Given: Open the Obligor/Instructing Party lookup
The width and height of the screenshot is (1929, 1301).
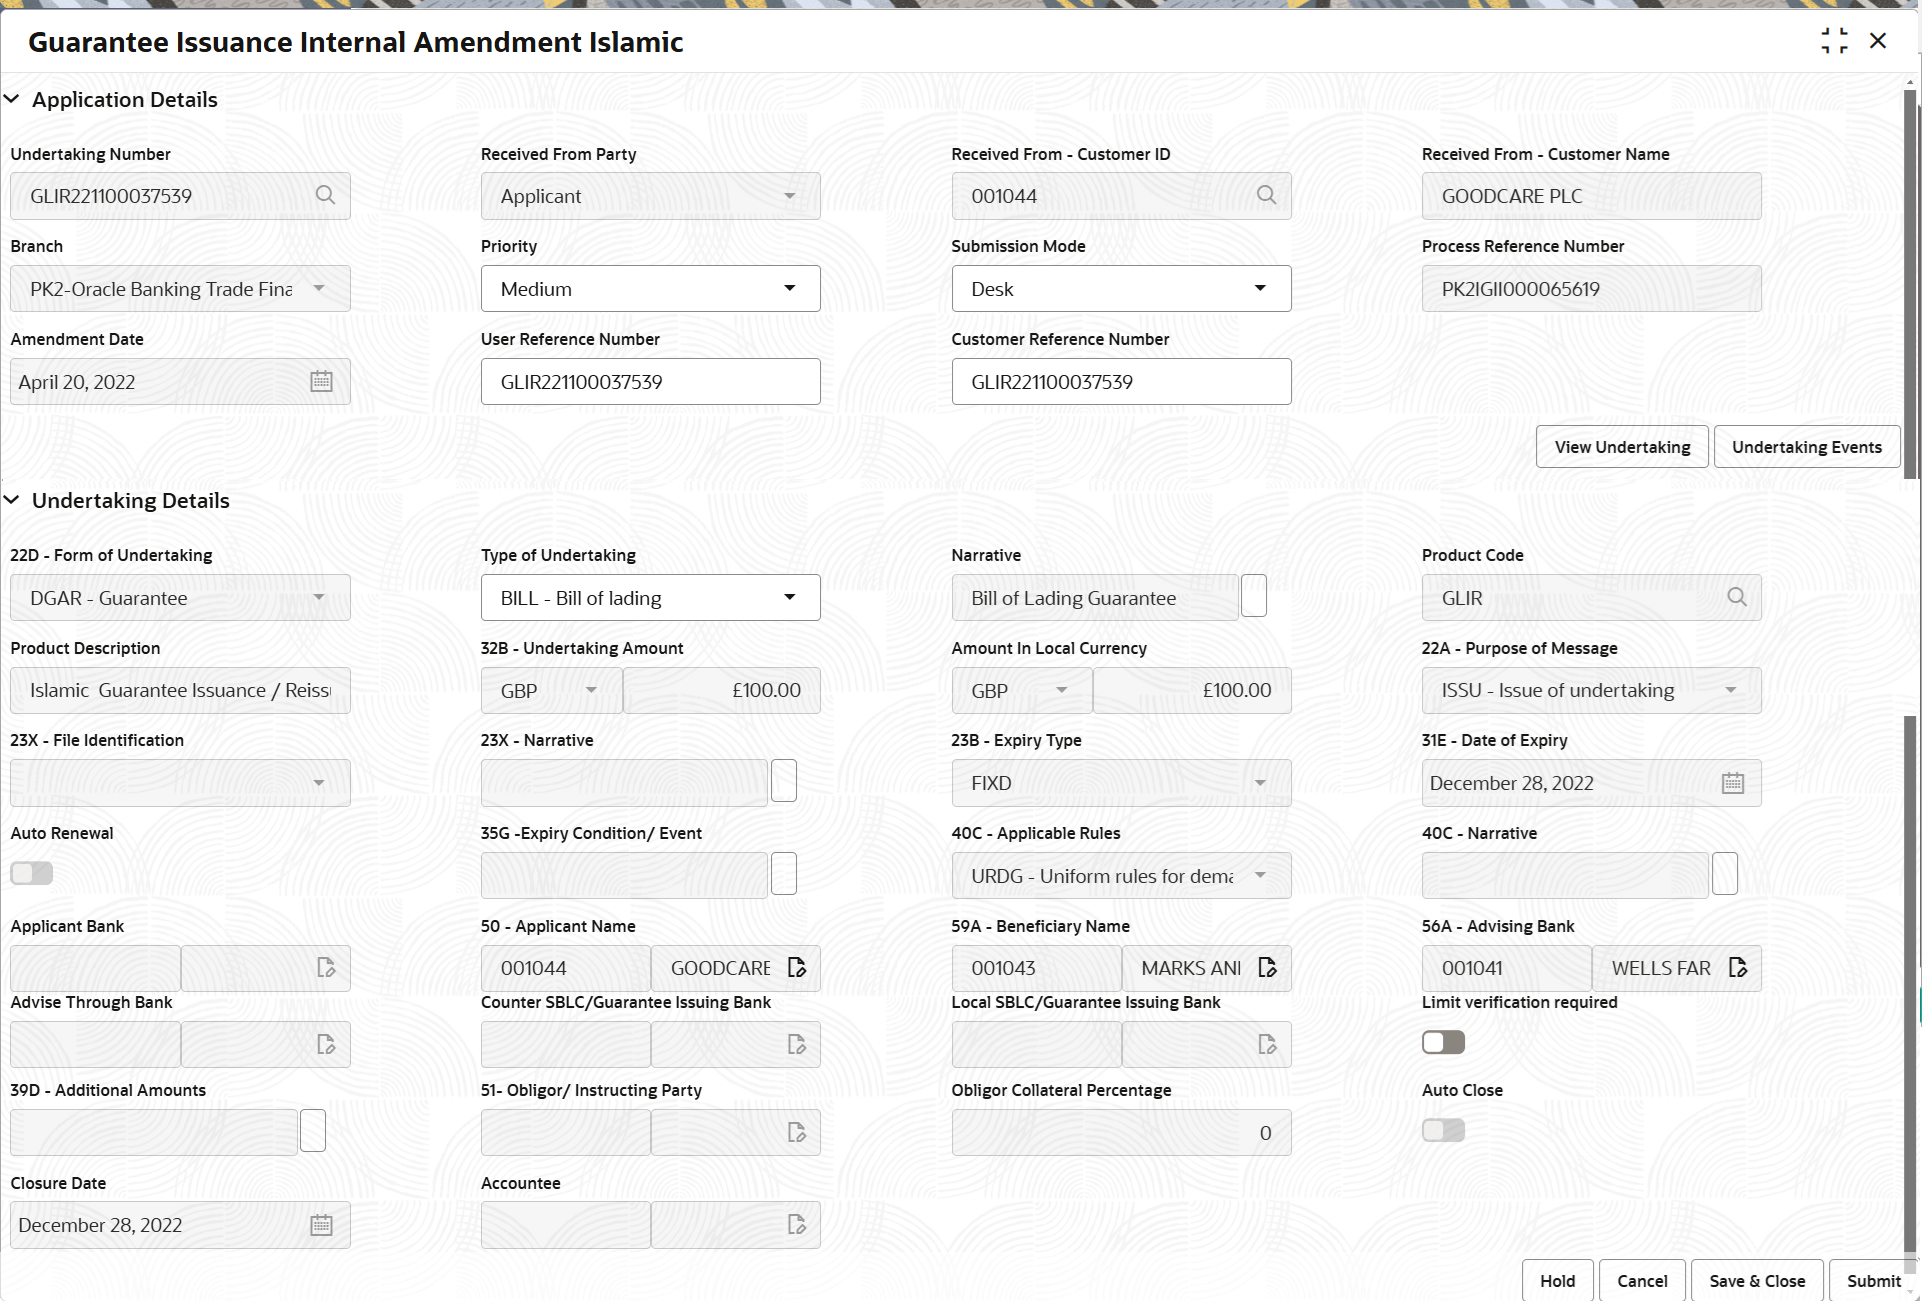Looking at the screenshot, I should [x=797, y=1132].
